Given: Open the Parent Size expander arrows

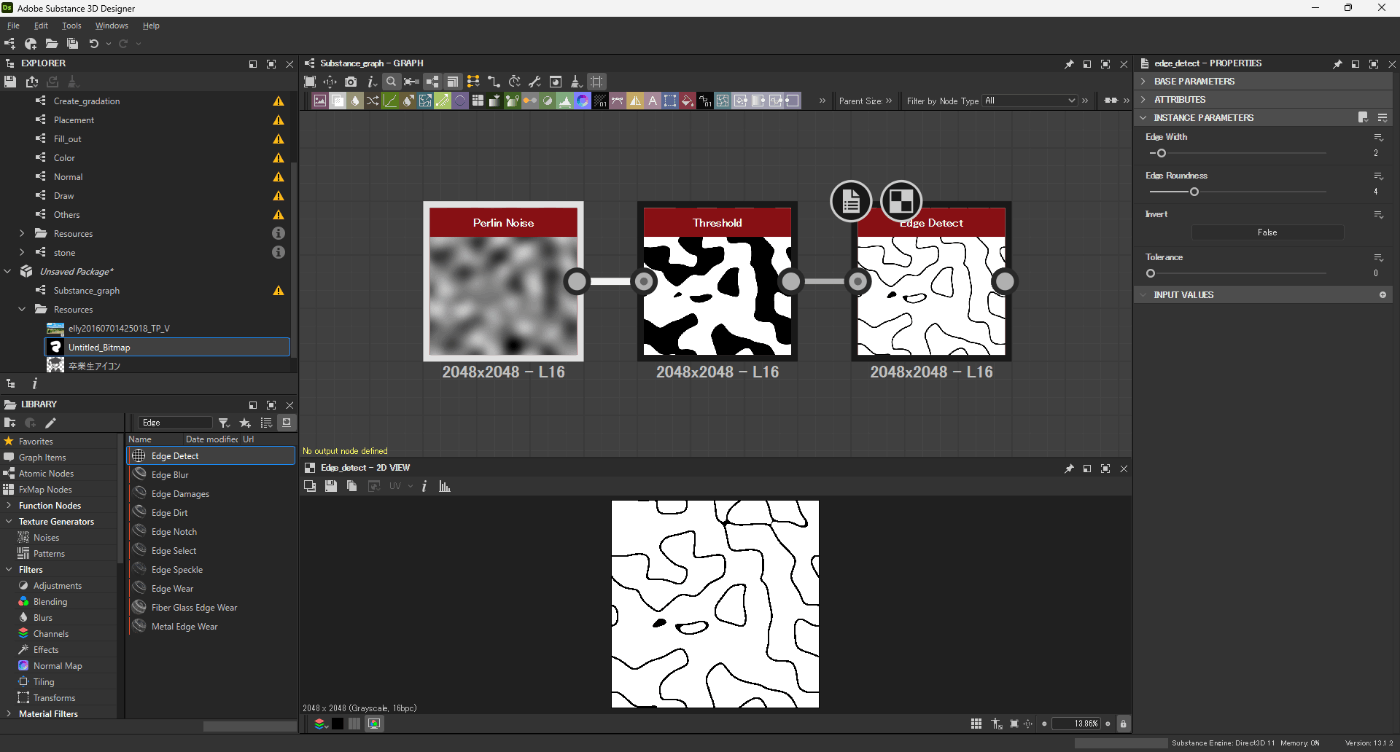Looking at the screenshot, I should click(x=888, y=101).
